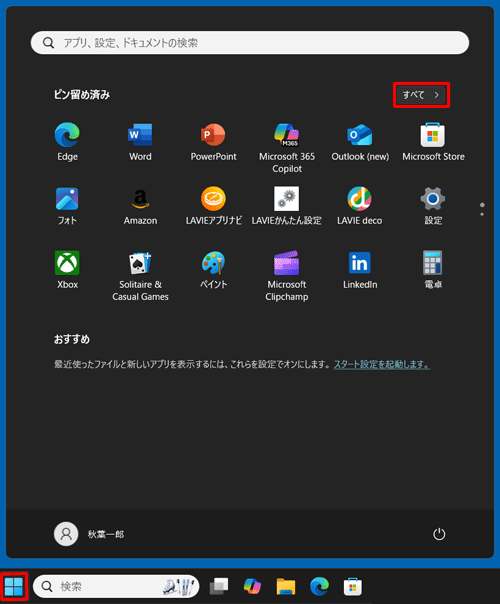Open 設定 gear app
Viewport: 500px width, 604px height.
[x=433, y=206]
